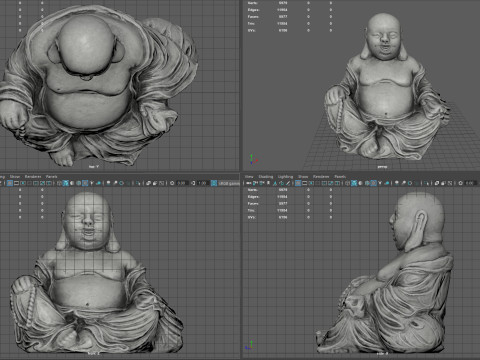Image resolution: width=480 pixels, height=360 pixels.
Task: Open Shading menu of side view panel
Action: tap(266, 177)
